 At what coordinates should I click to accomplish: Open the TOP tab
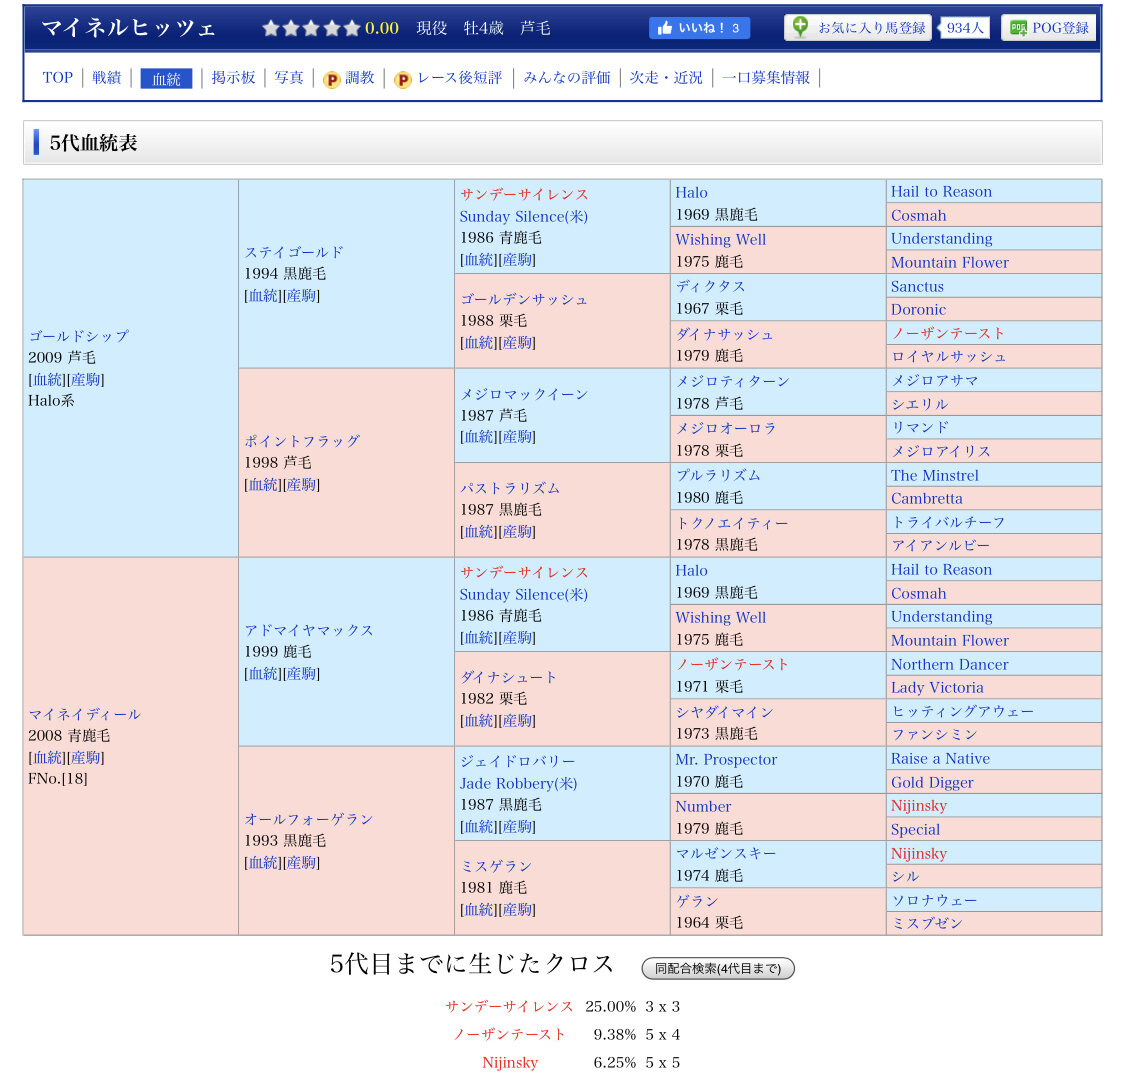pos(57,78)
